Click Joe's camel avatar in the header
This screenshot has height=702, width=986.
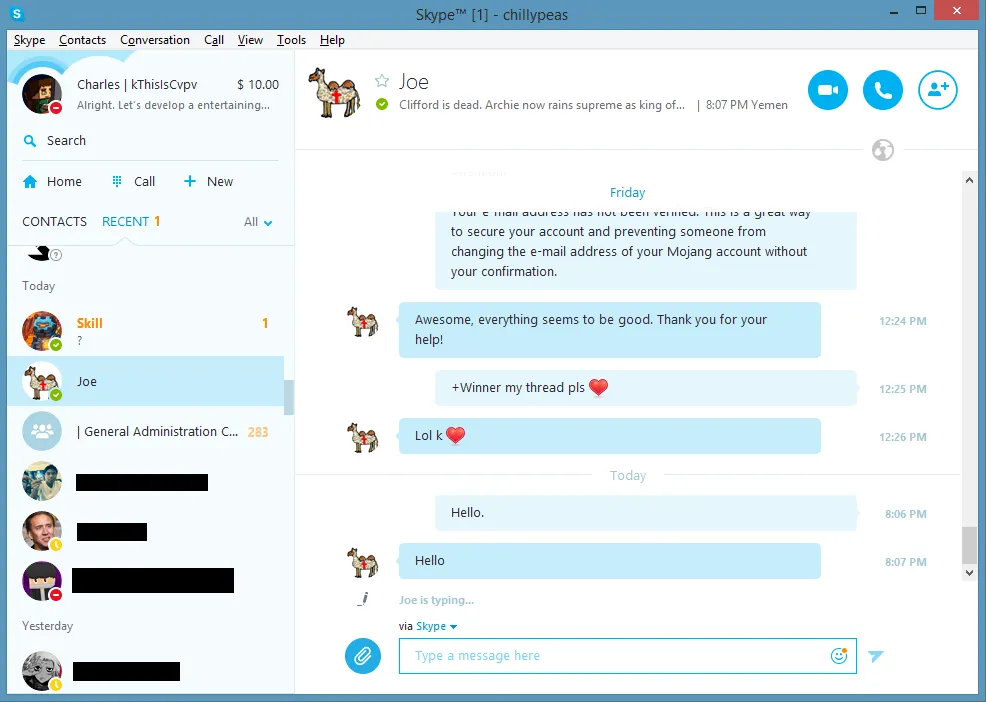pos(335,92)
